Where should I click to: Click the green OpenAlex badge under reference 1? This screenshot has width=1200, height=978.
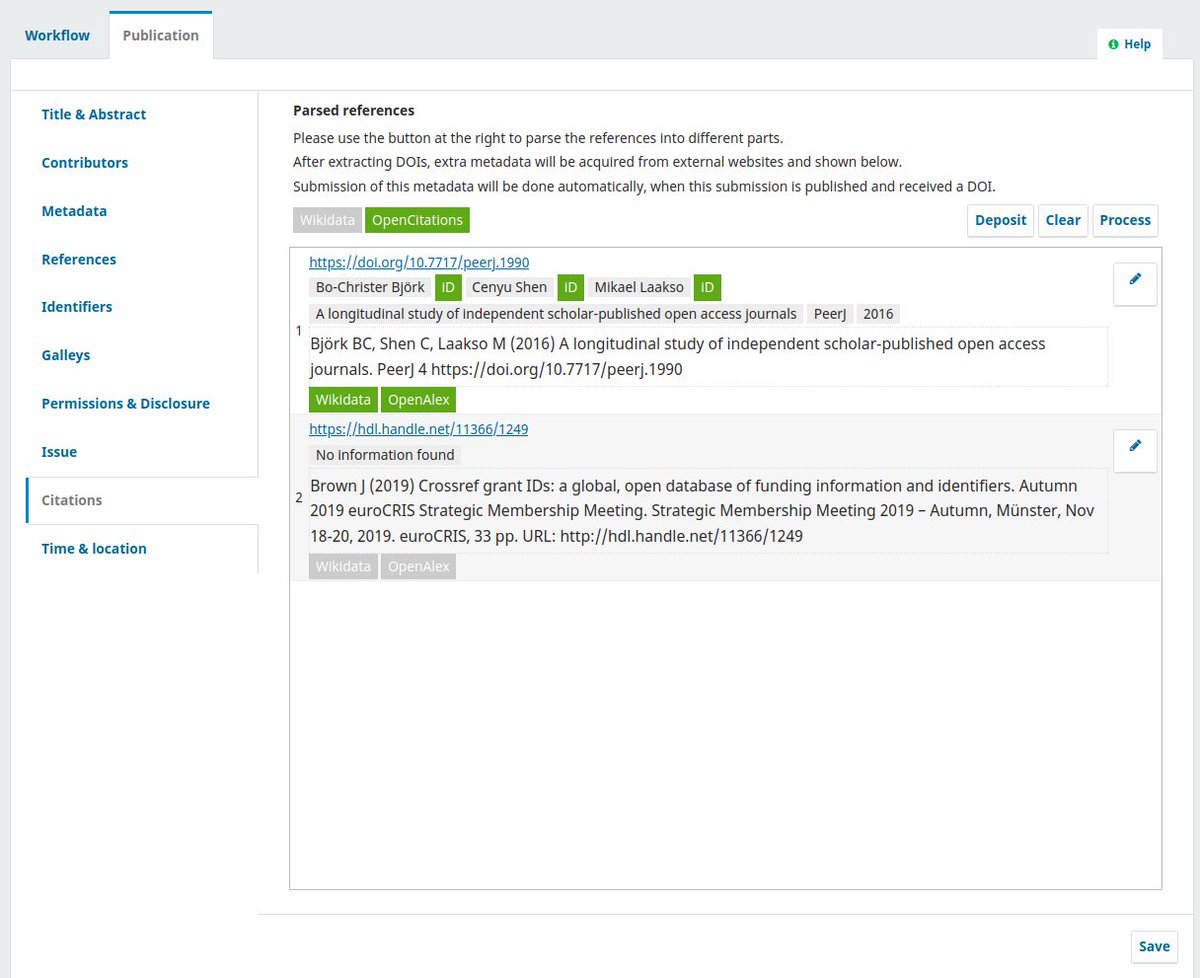(x=418, y=400)
